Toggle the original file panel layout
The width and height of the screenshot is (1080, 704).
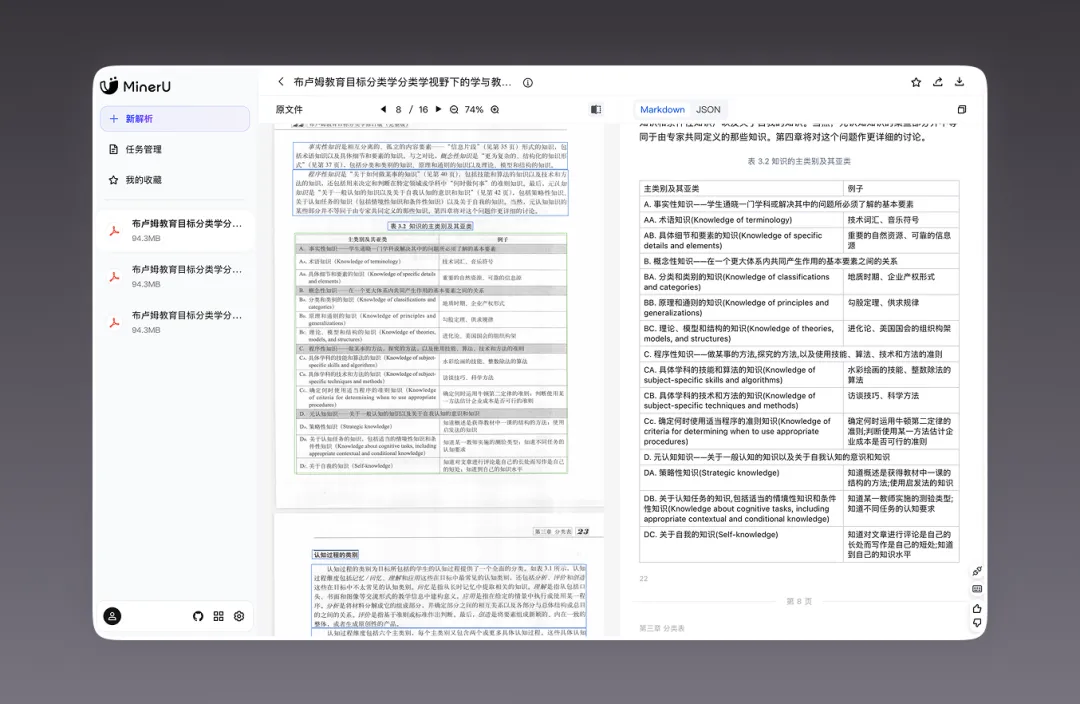pos(596,110)
